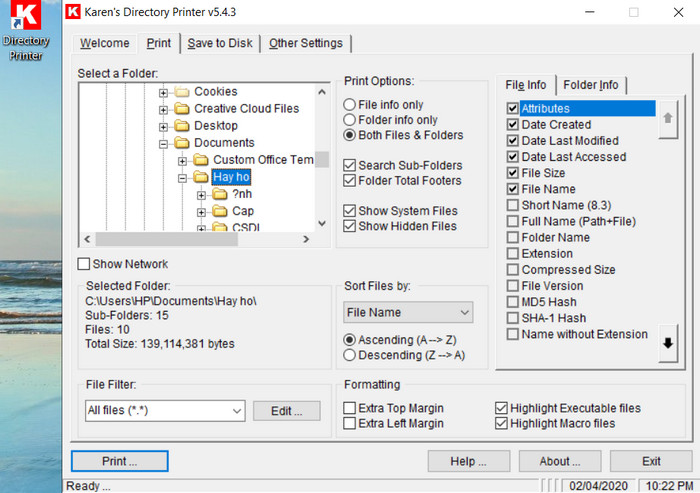Click the Exit button

(651, 461)
